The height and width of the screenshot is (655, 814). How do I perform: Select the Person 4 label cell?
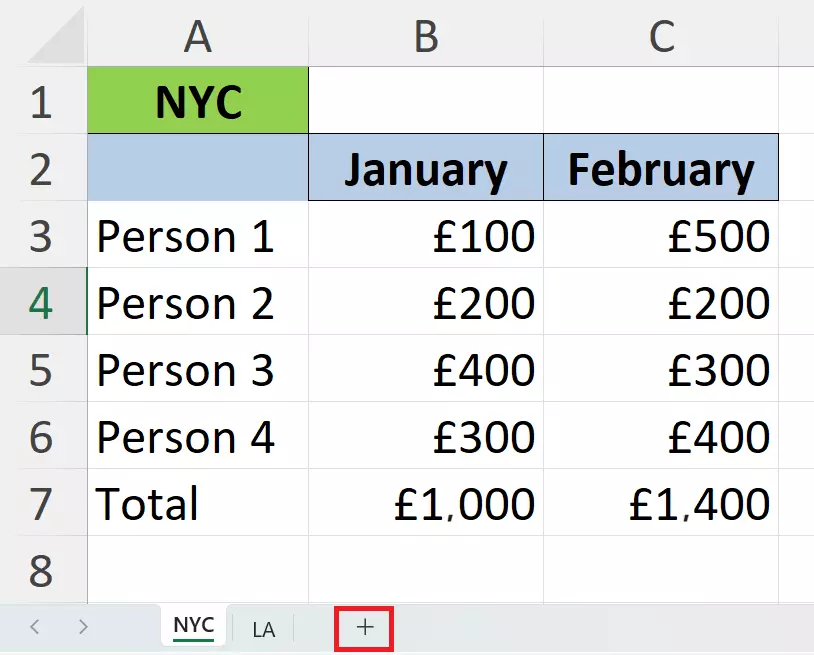(x=197, y=437)
